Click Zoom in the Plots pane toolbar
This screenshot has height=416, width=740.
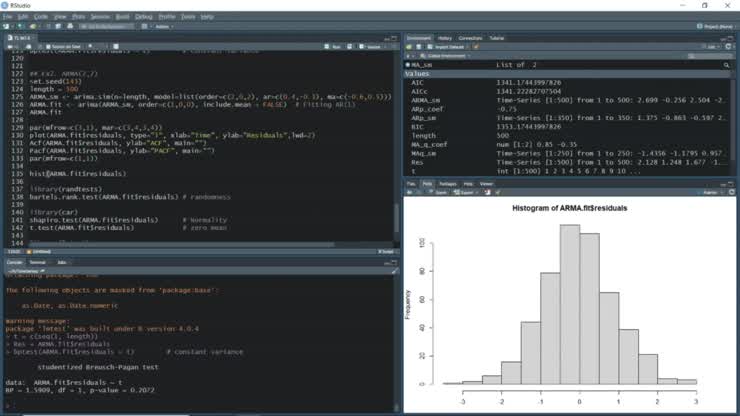tap(438, 193)
